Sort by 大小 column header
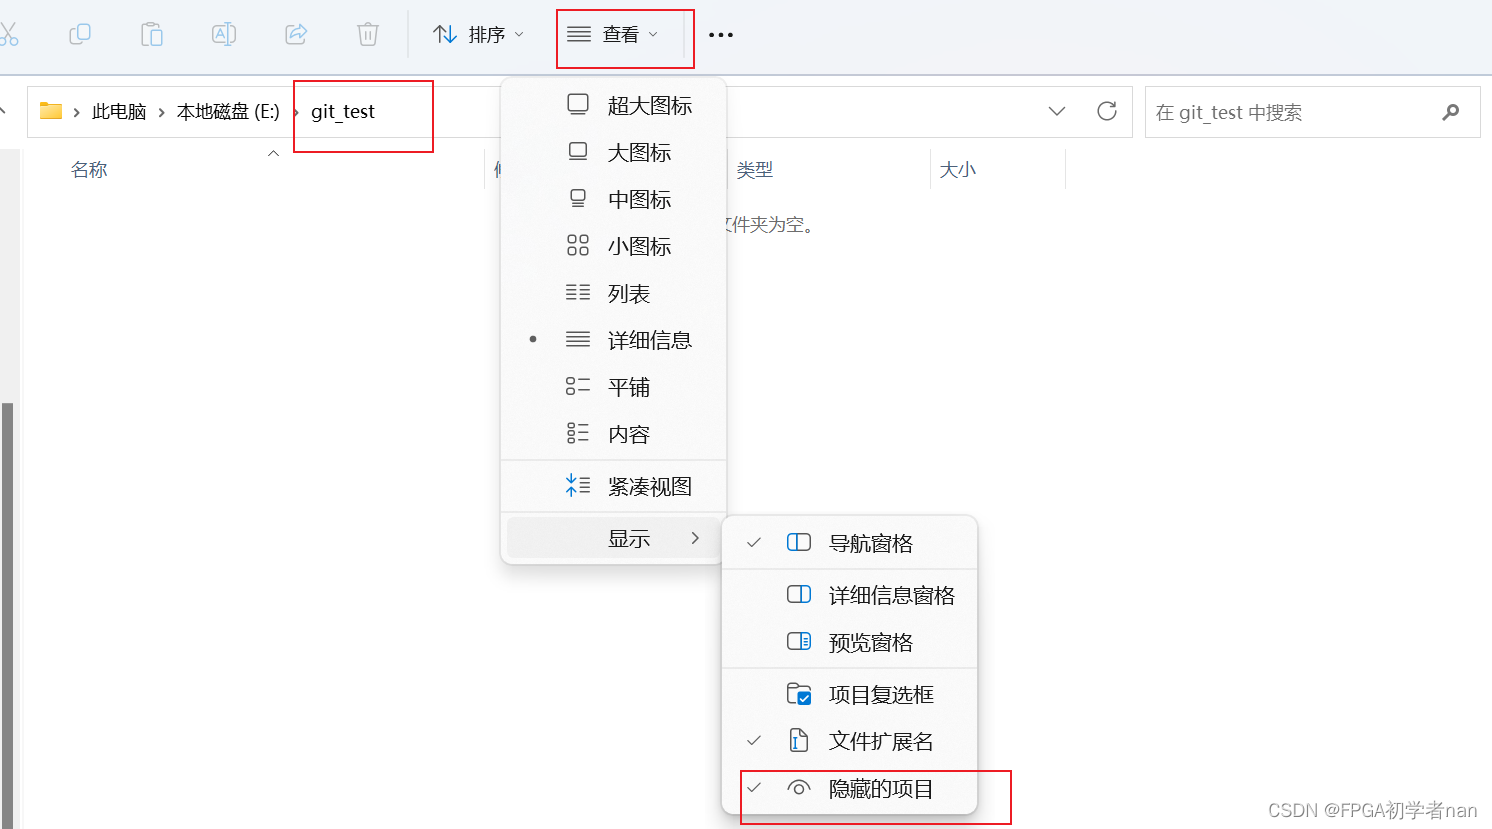 (x=957, y=170)
